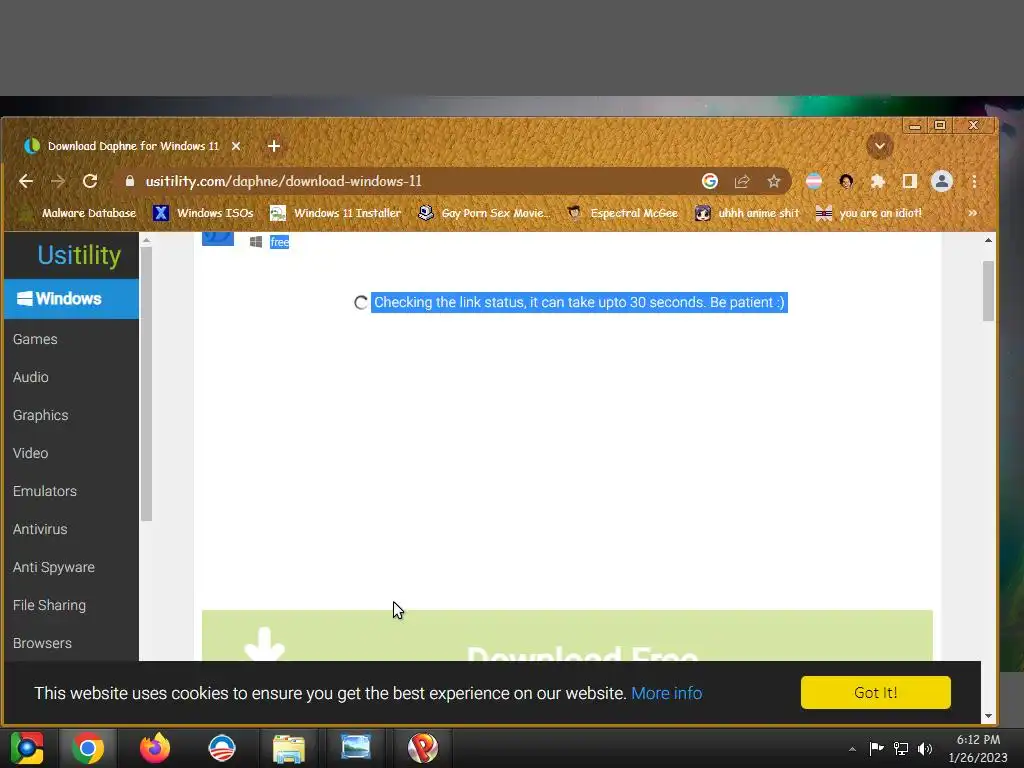Open the File Sharing category
The width and height of the screenshot is (1024, 768).
(x=49, y=605)
